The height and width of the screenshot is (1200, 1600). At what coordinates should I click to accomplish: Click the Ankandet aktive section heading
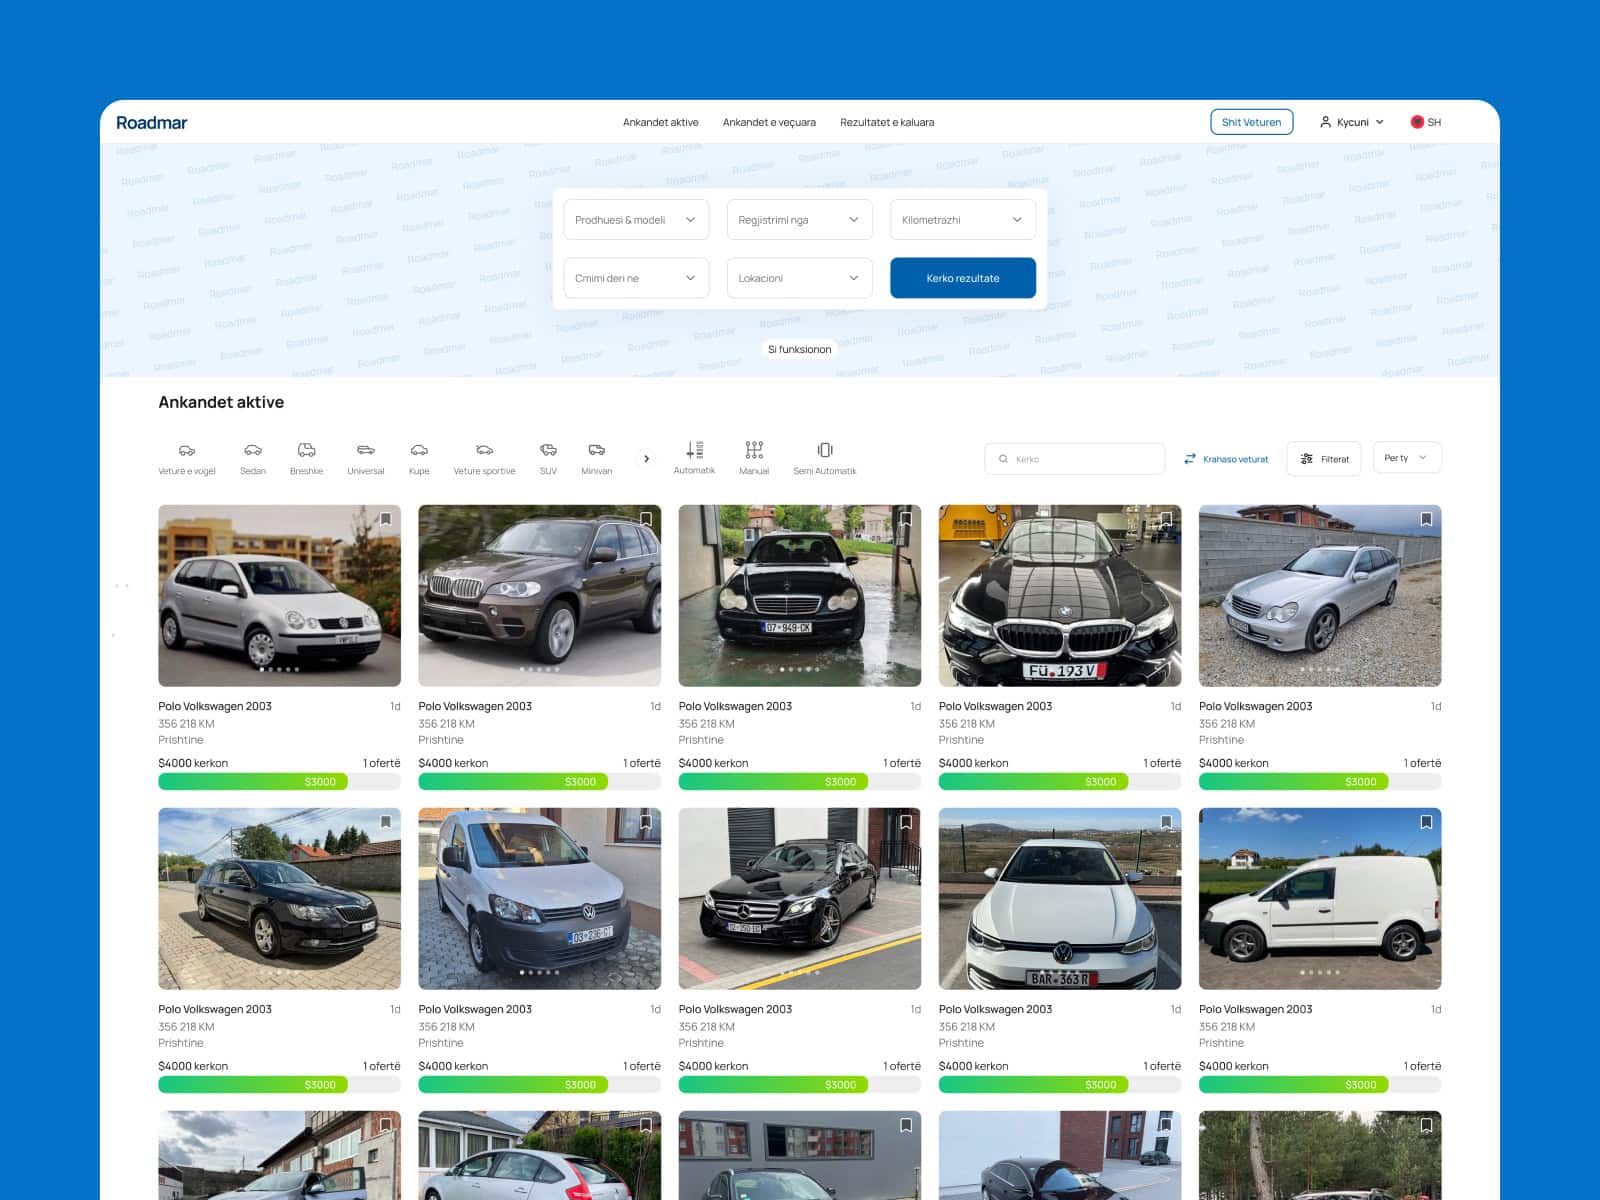coord(221,402)
